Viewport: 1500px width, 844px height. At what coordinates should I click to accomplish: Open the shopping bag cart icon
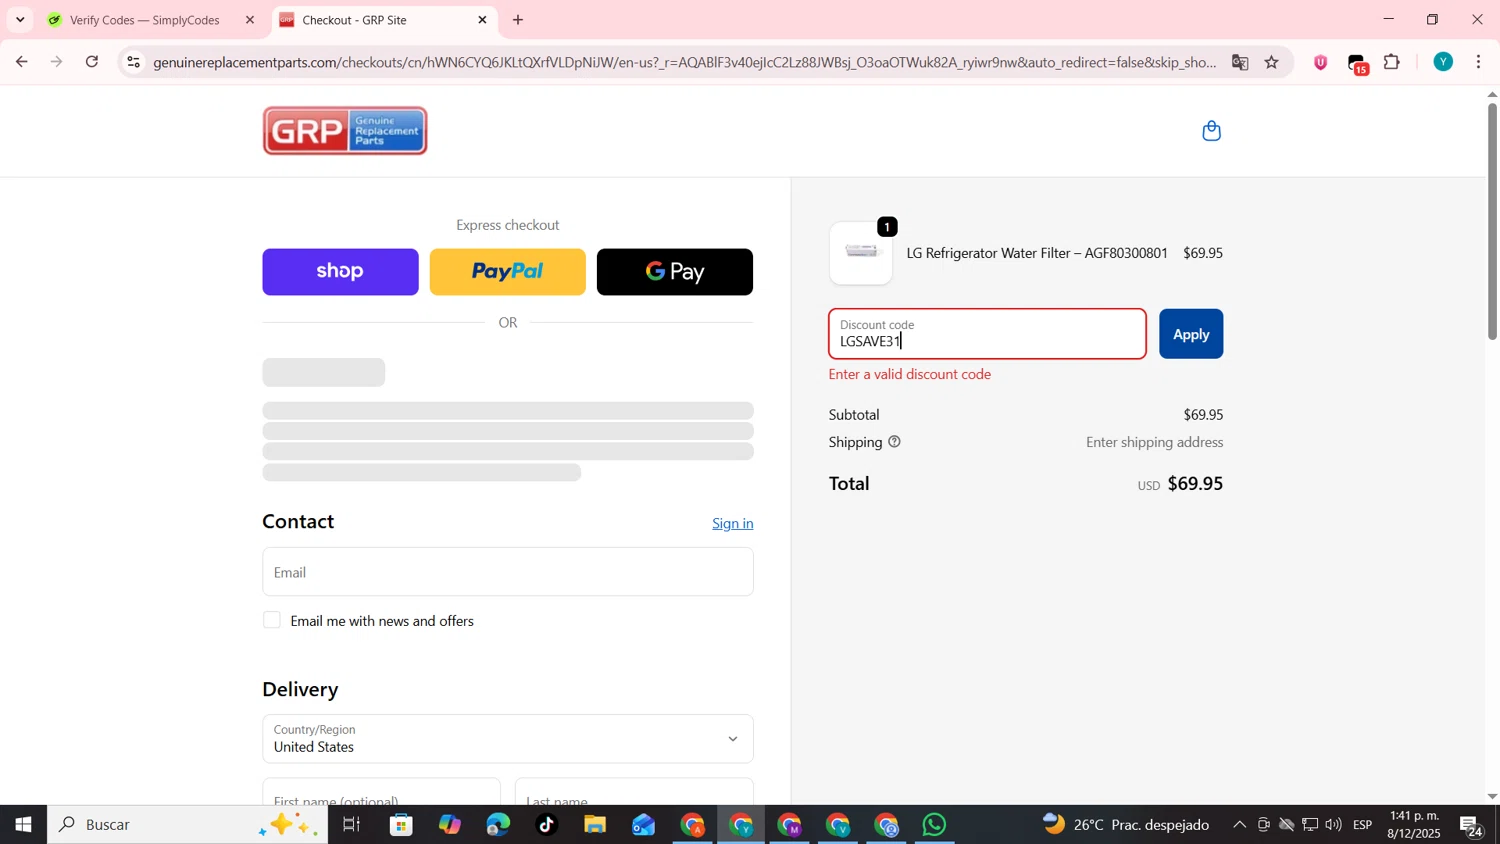pyautogui.click(x=1211, y=131)
